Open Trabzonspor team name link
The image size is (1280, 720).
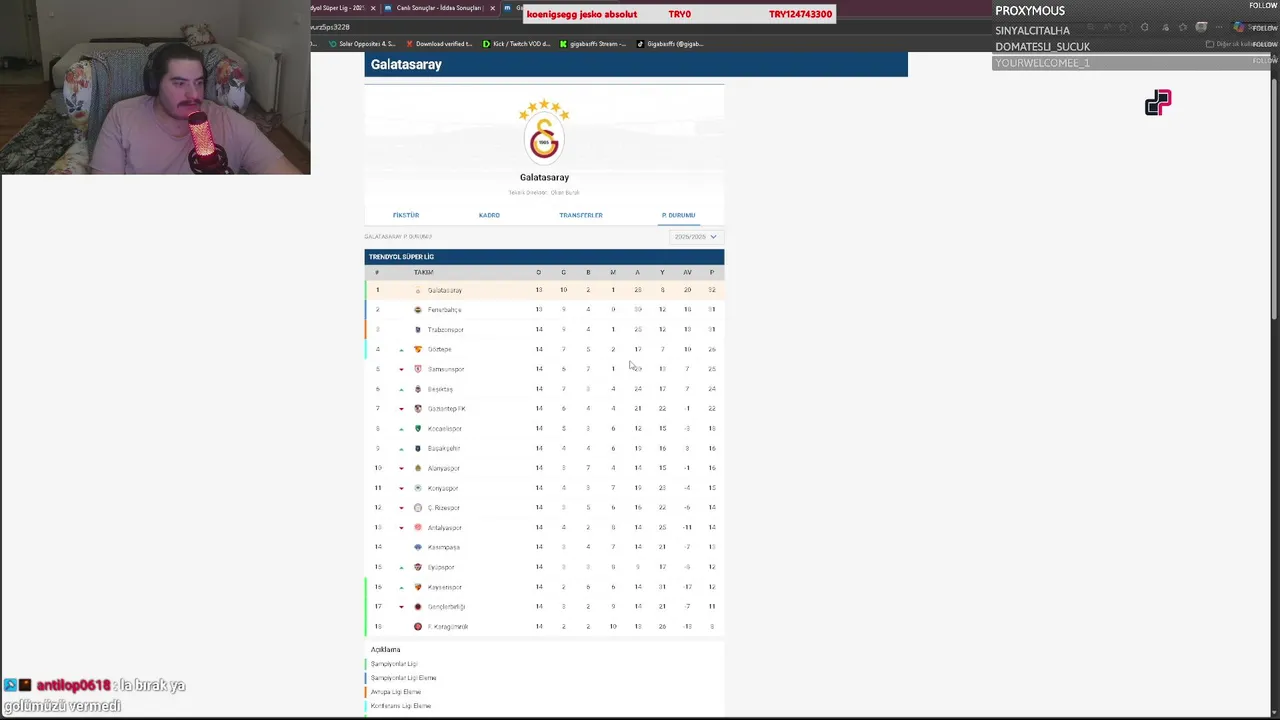pyautogui.click(x=445, y=329)
